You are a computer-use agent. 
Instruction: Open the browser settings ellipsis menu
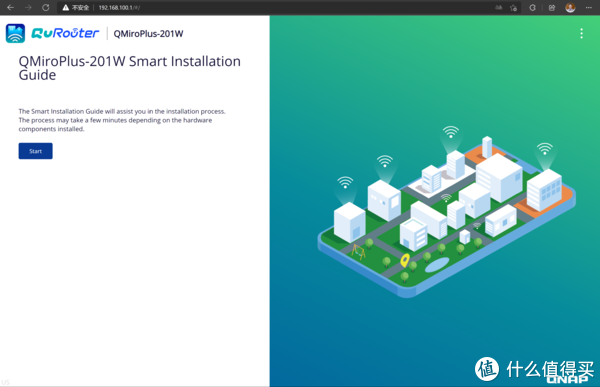pos(589,8)
